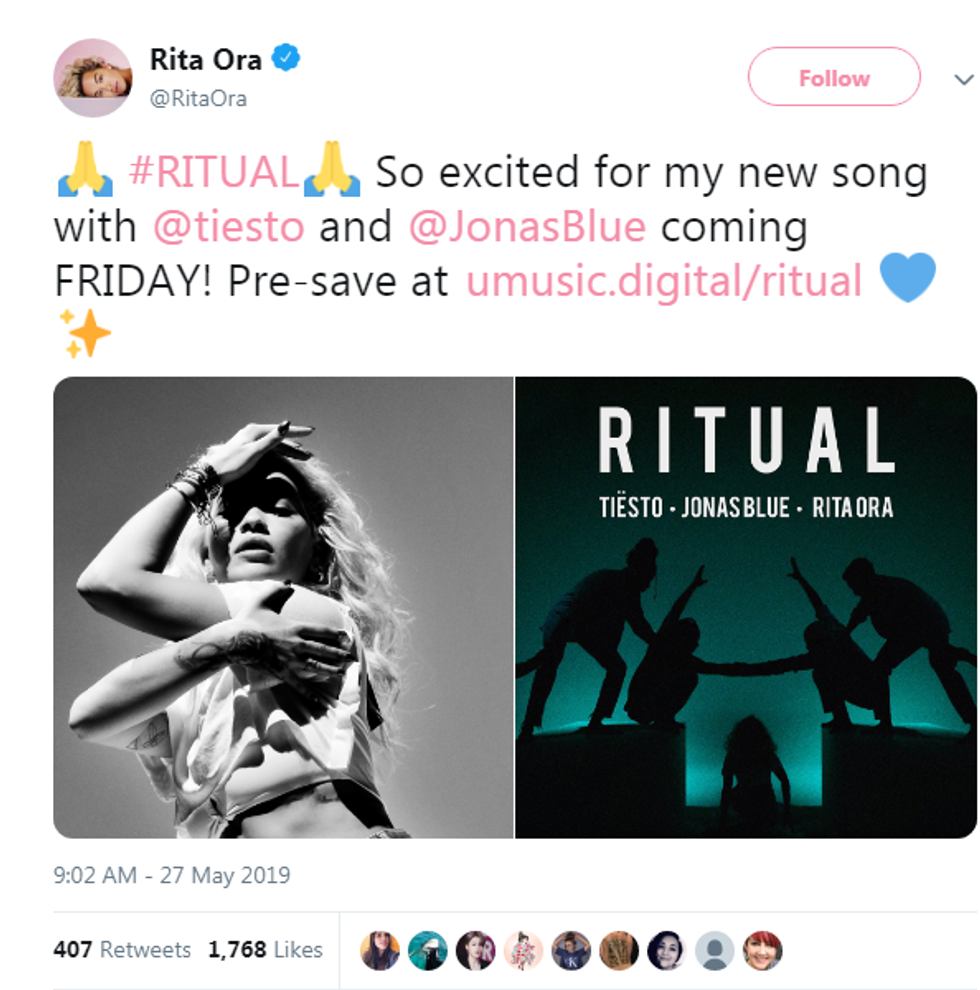Open the tweet options chevron menu
This screenshot has height=990, width=980.
point(964,80)
